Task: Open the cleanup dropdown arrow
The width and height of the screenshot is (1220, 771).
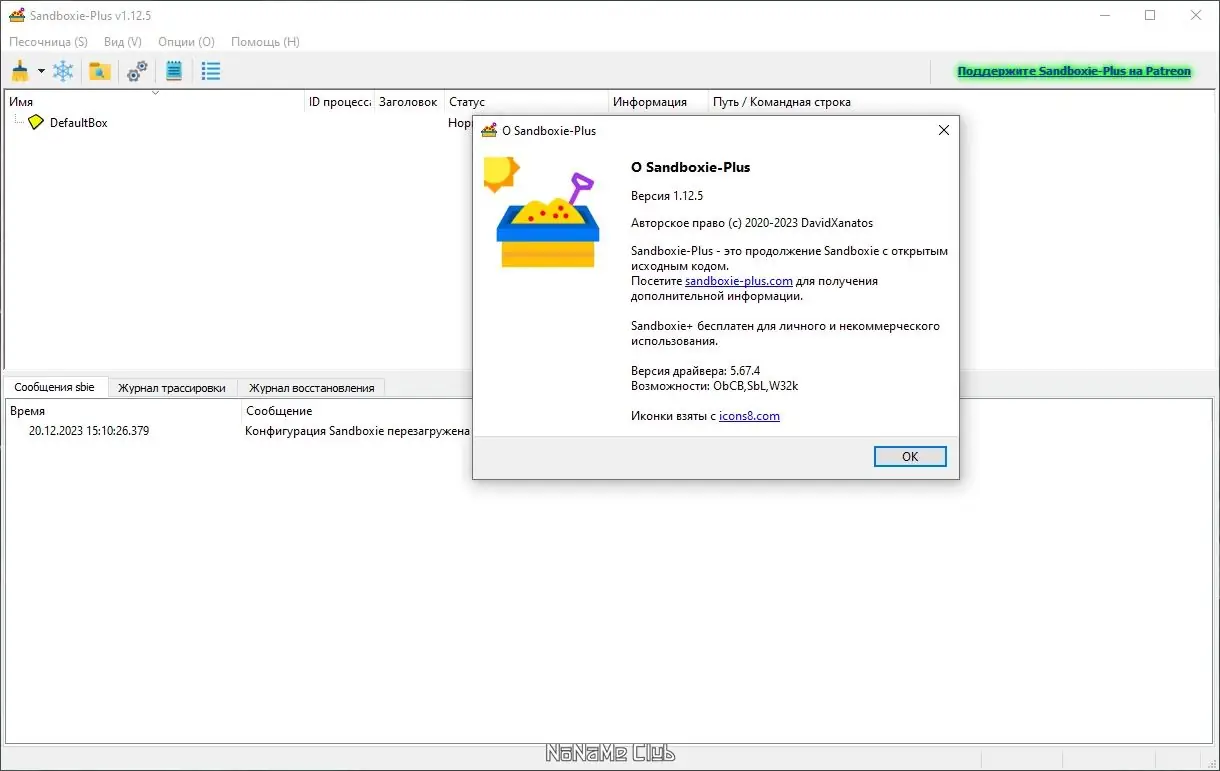Action: point(41,71)
